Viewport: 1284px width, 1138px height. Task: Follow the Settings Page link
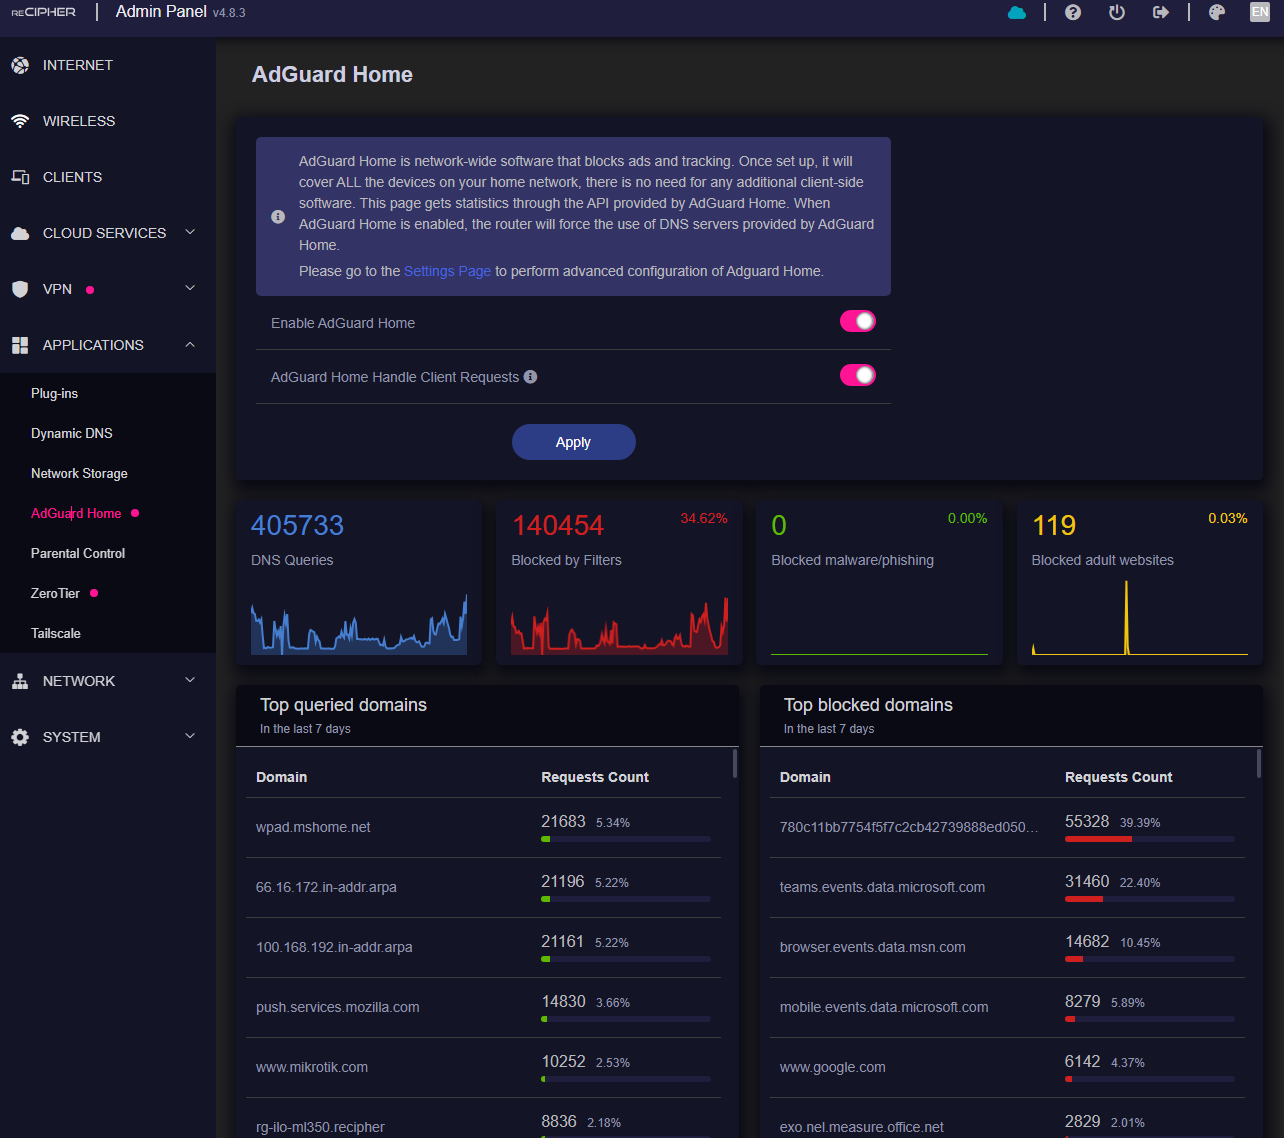pos(447,271)
